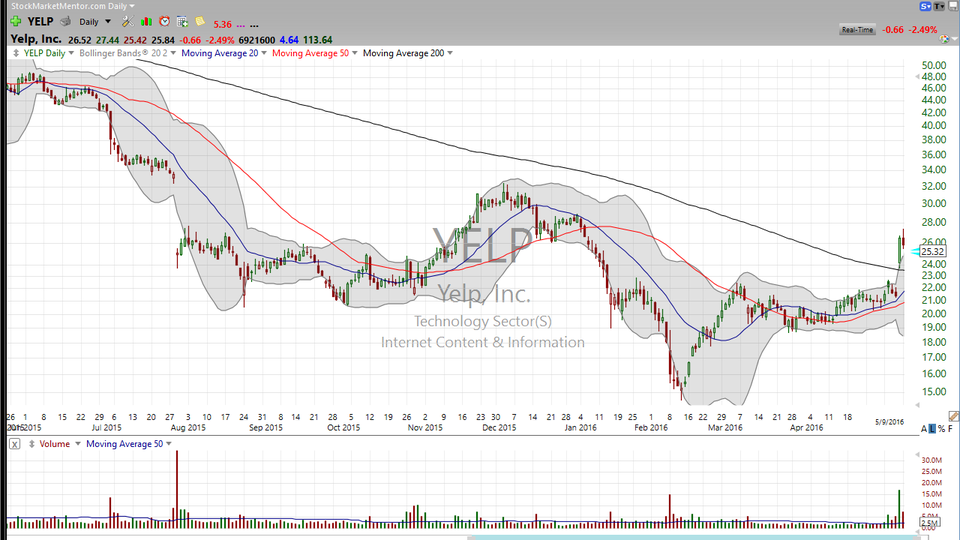This screenshot has width=960, height=540.
Task: Click the news icon beside YELP
Action: [66, 21]
